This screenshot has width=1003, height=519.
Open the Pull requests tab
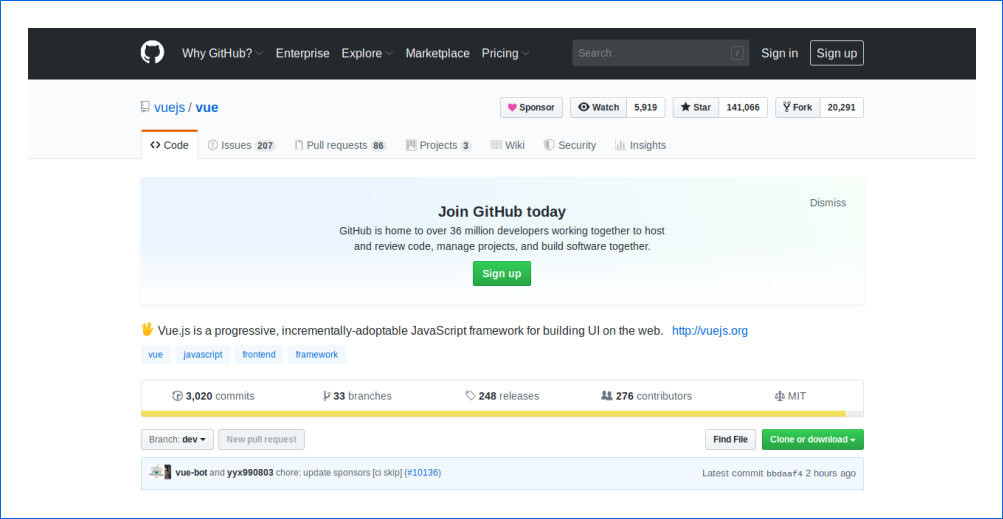(x=339, y=145)
